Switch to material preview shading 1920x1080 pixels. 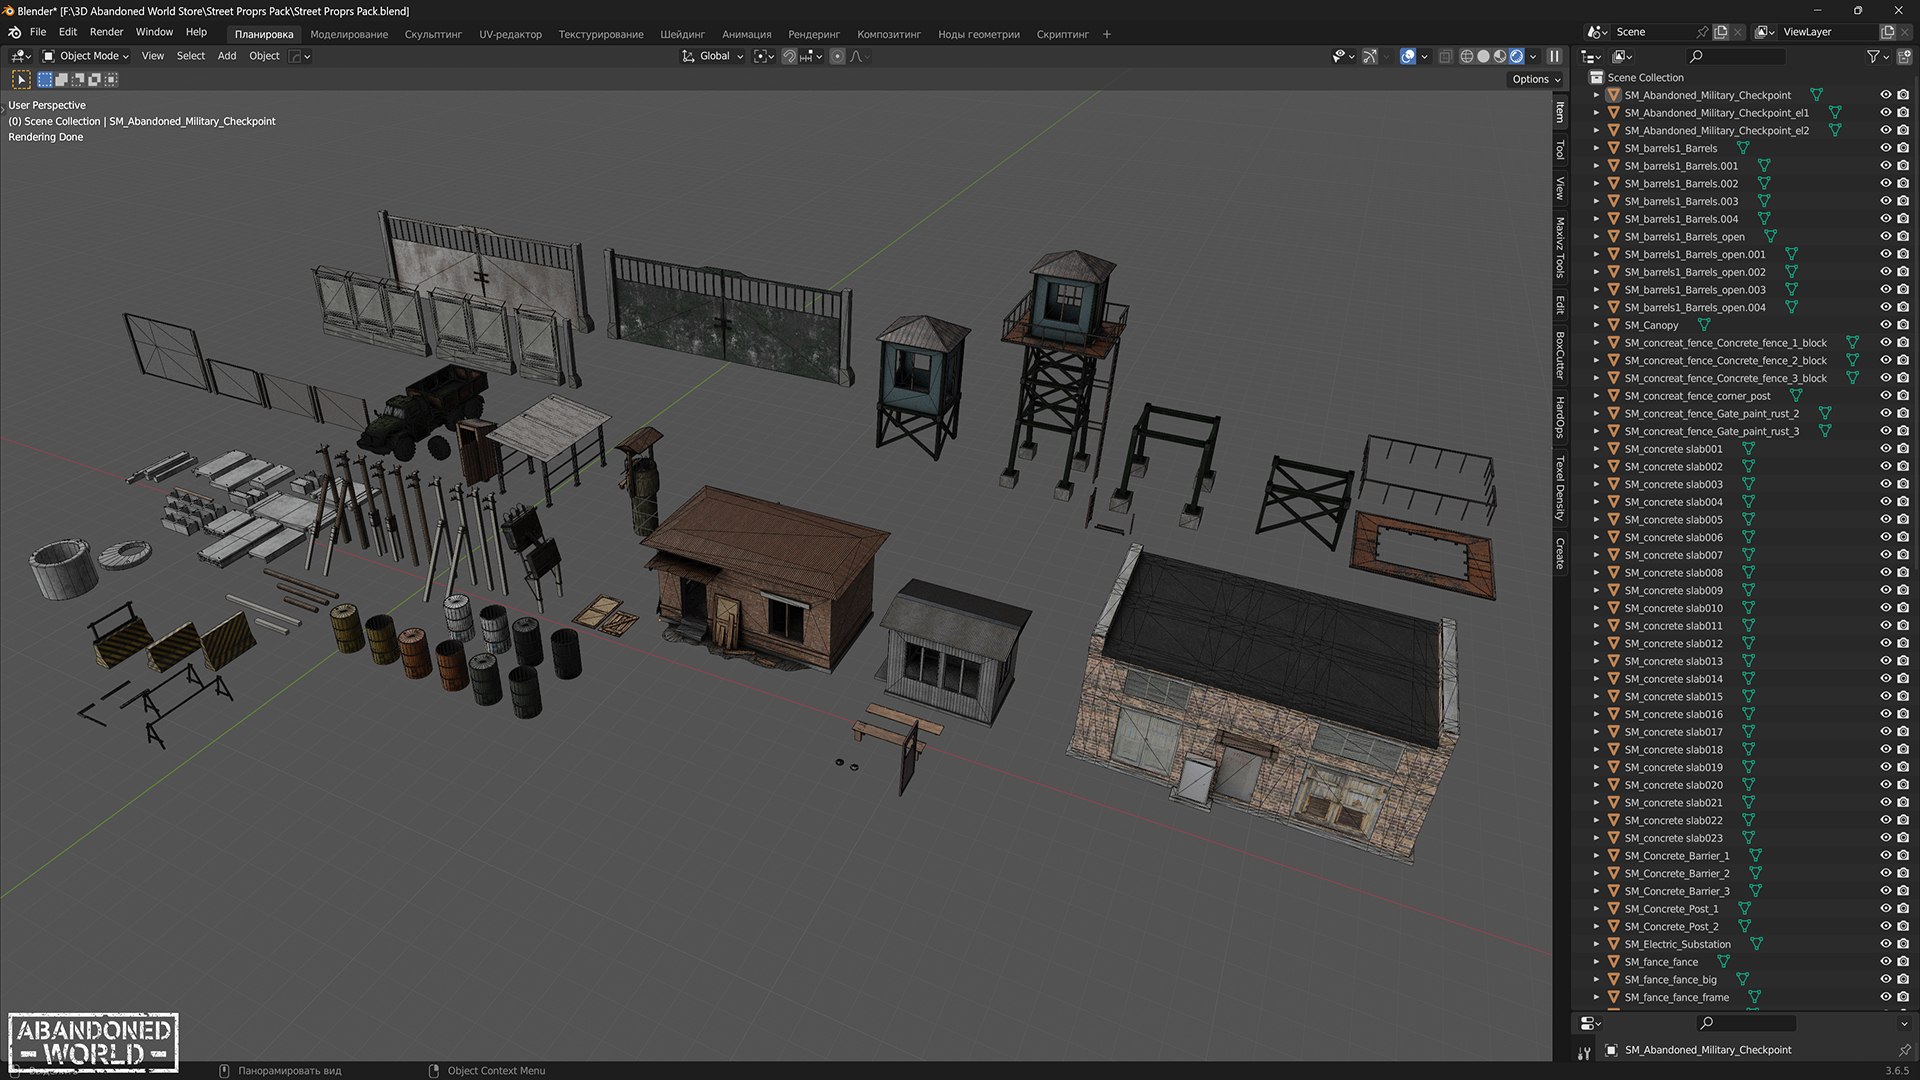pos(1500,56)
